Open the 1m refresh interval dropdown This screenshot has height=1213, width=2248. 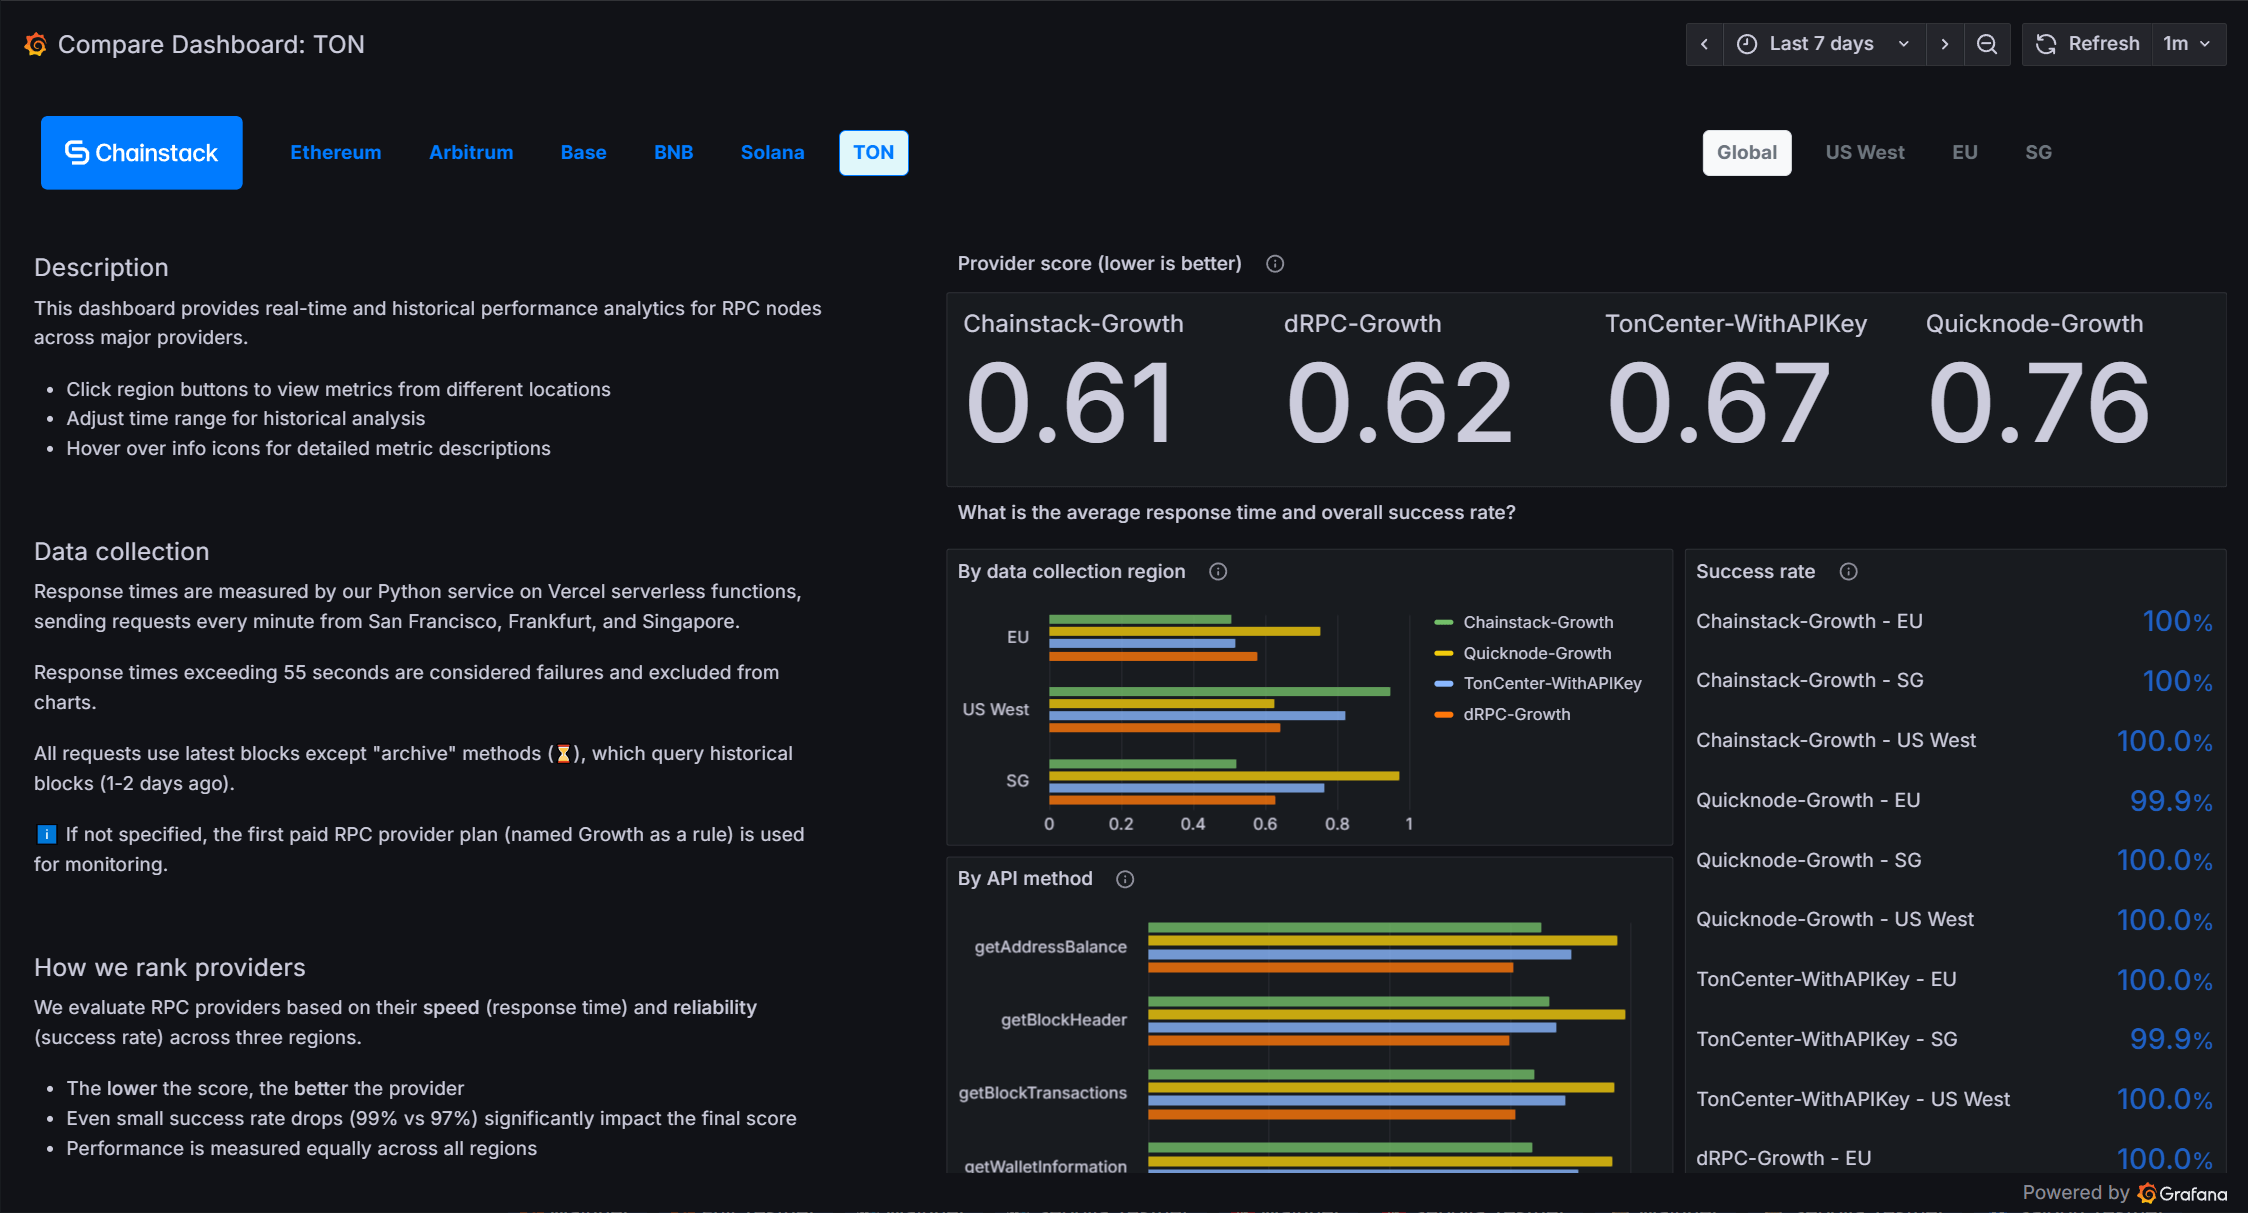tap(2188, 44)
